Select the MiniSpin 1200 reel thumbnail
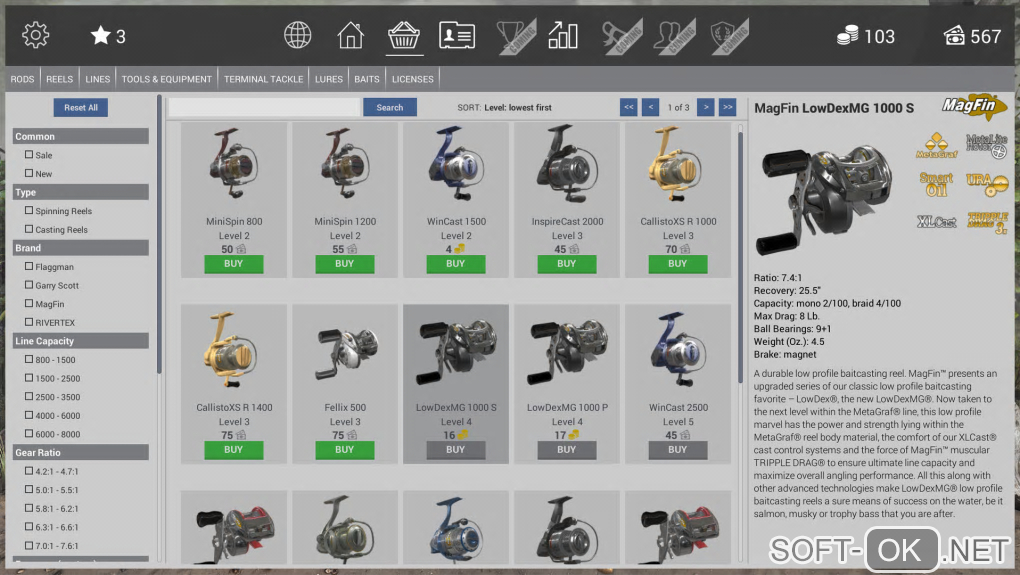The image size is (1020, 575). pyautogui.click(x=345, y=163)
